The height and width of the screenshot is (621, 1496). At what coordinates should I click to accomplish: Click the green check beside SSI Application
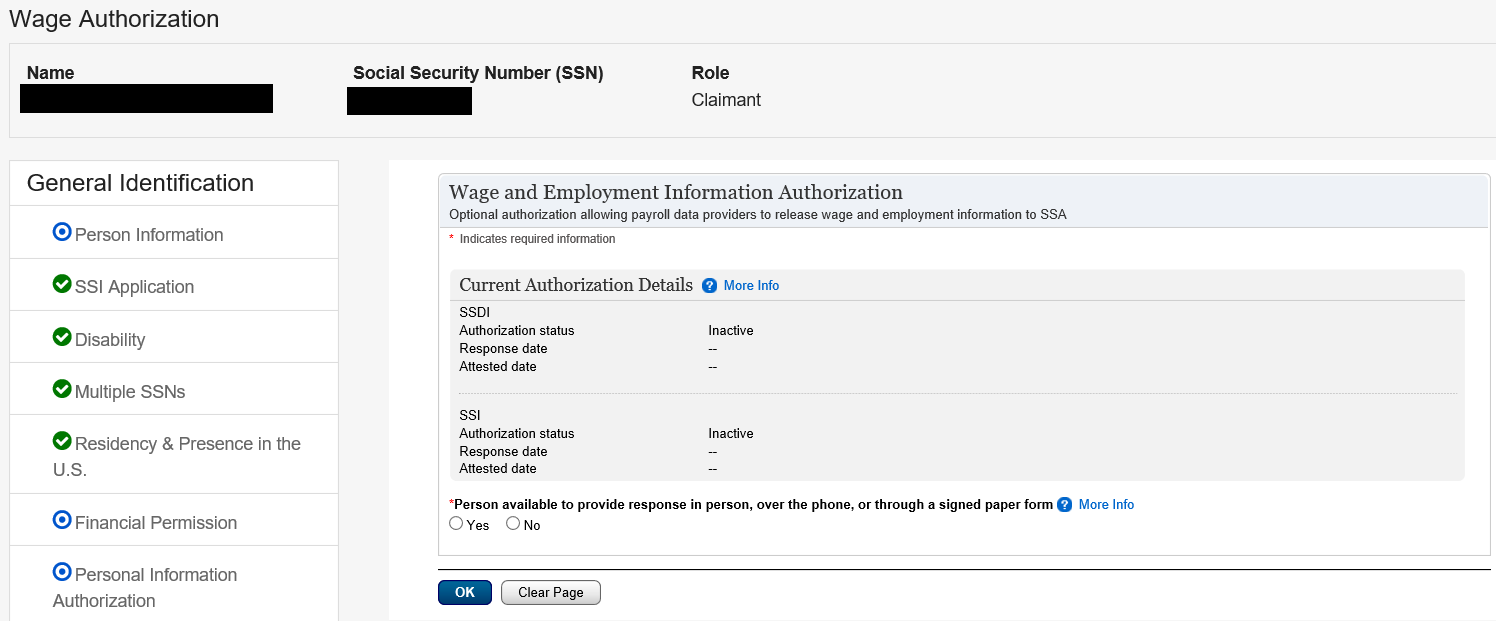pos(62,284)
